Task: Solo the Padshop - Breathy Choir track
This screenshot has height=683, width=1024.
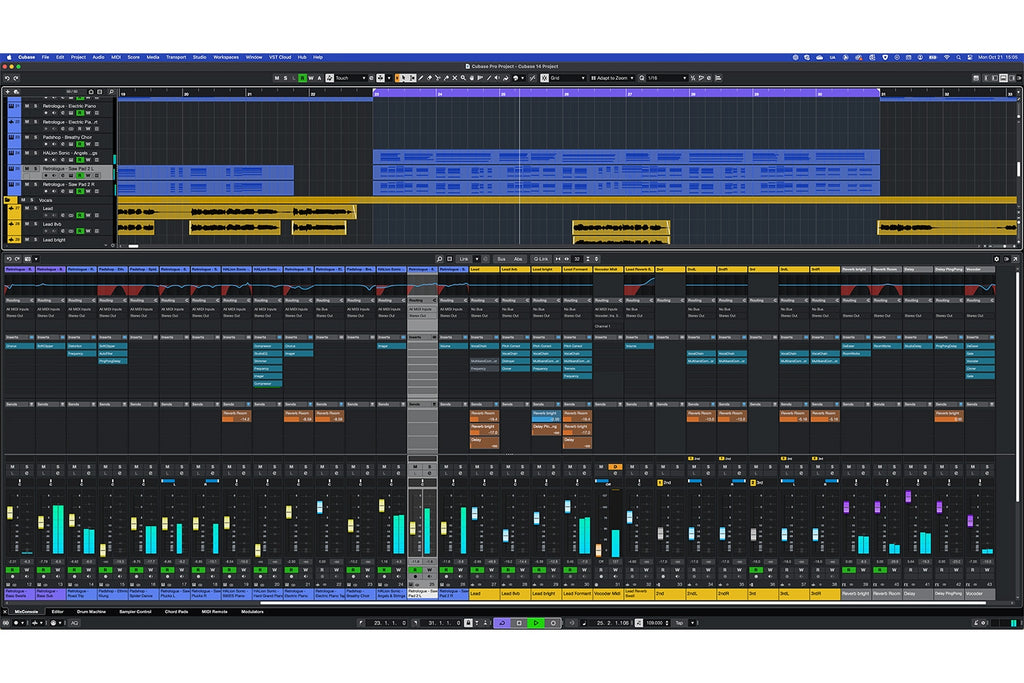Action: [x=35, y=137]
